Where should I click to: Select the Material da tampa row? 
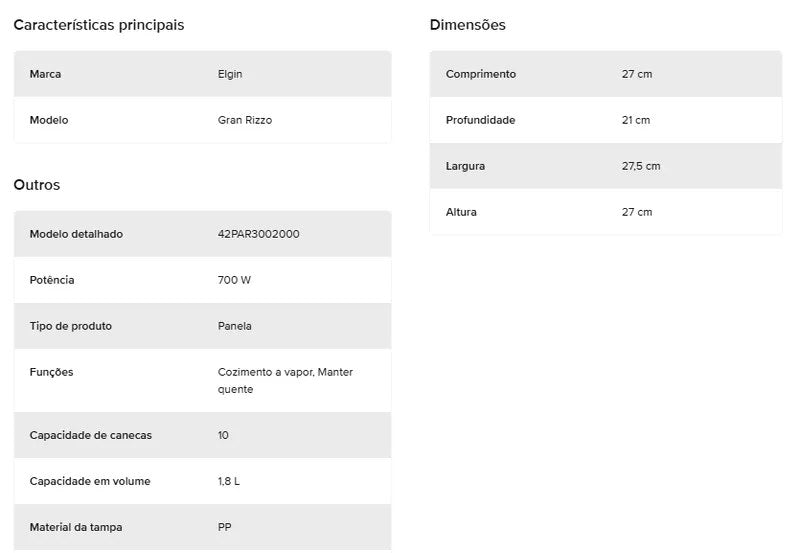203,527
